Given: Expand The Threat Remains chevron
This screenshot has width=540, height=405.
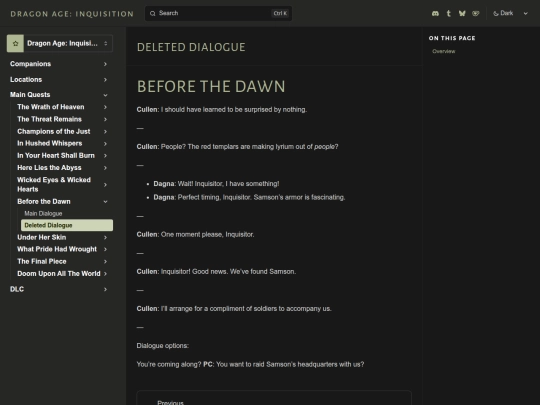Looking at the screenshot, I should [105, 119].
